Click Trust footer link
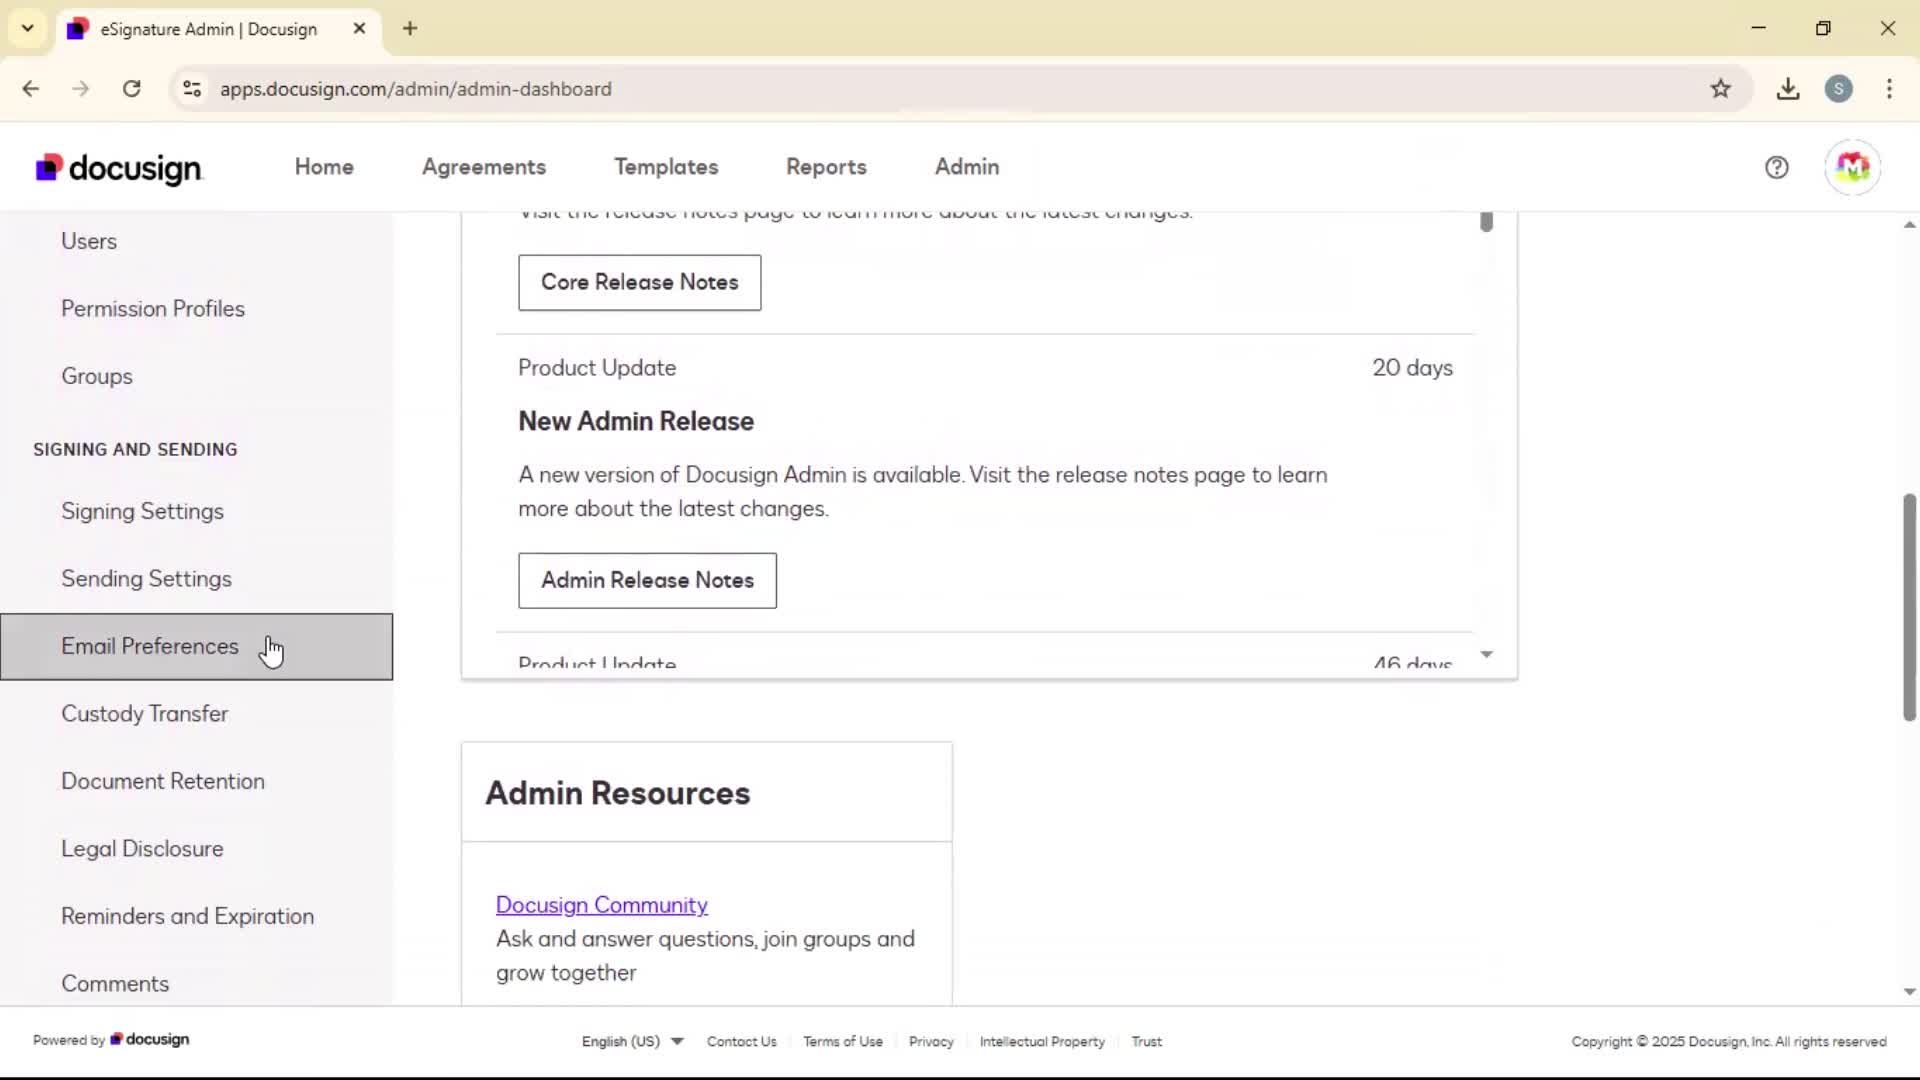This screenshot has width=1920, height=1080. point(1146,1041)
